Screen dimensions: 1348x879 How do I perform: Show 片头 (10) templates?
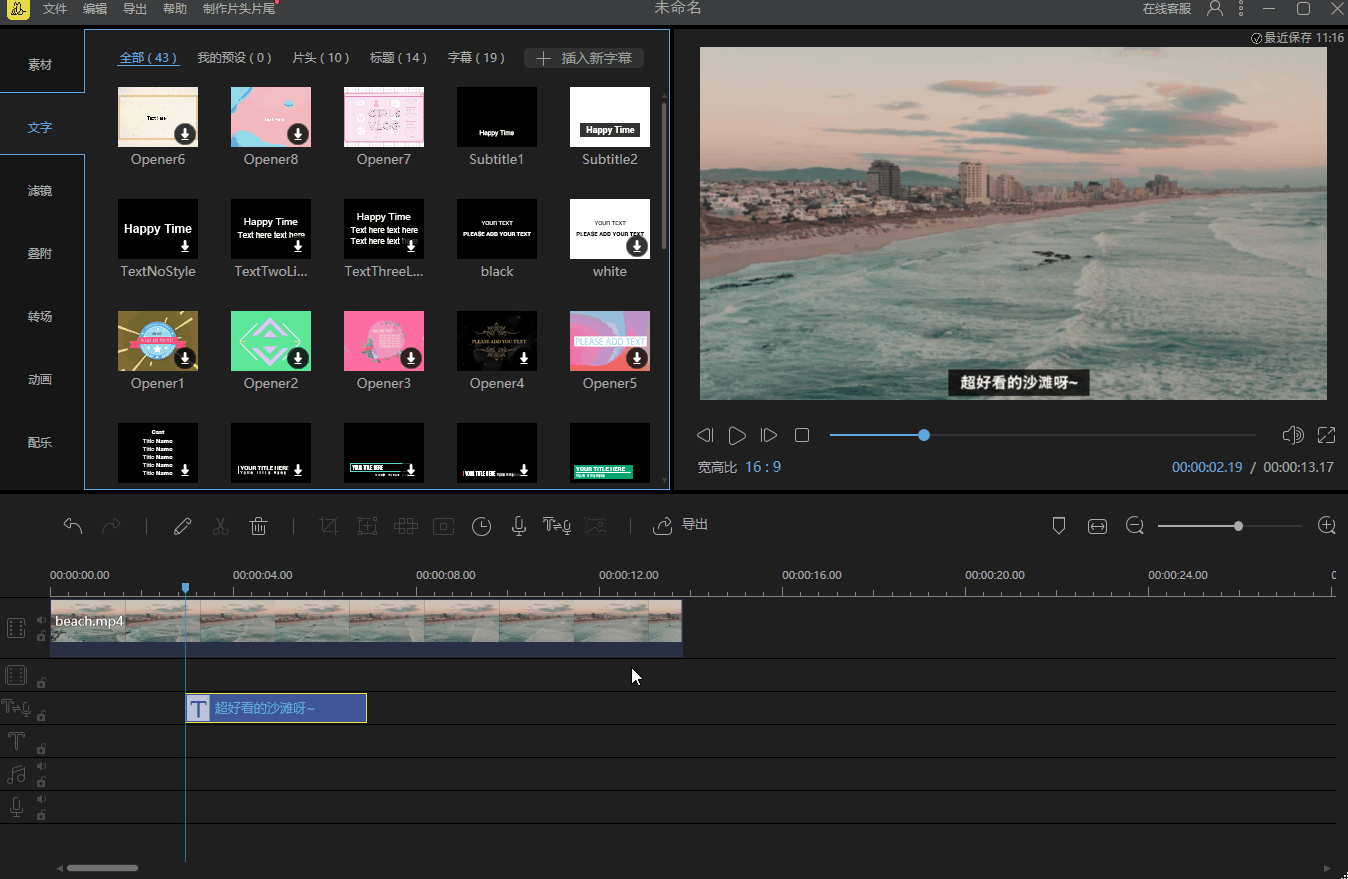tap(321, 58)
